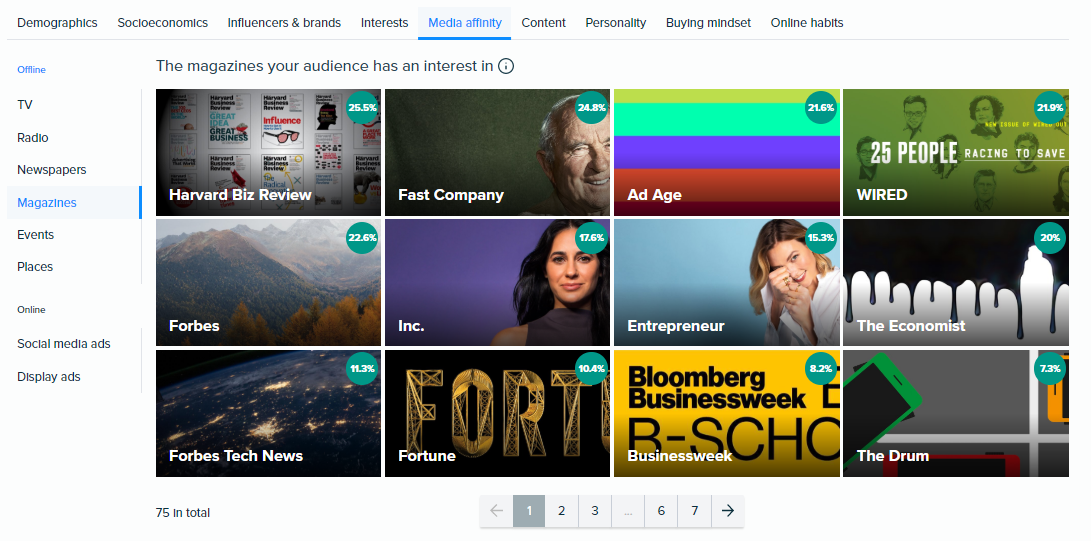Click the Offline section label
The height and width of the screenshot is (541, 1091).
tap(31, 70)
